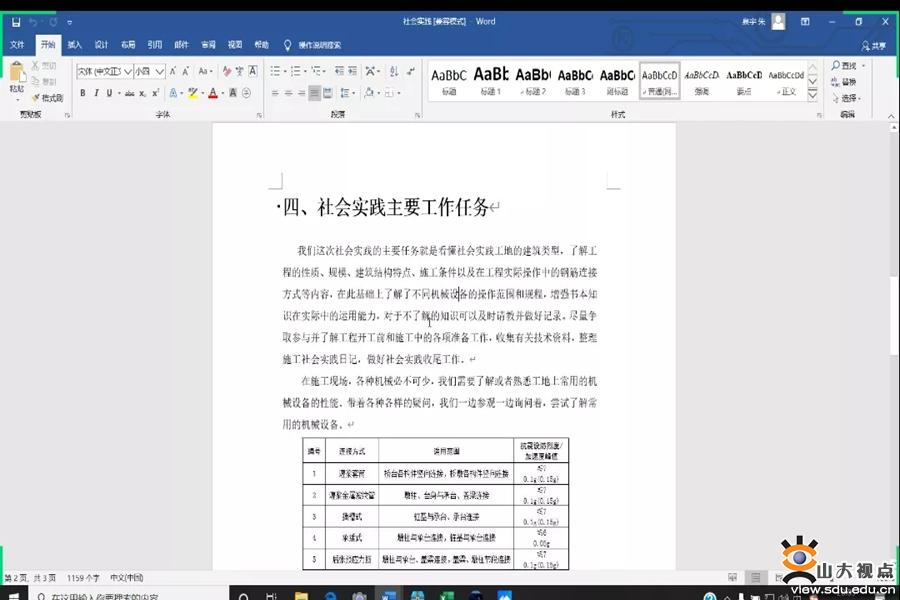Toggle bold formatting
The image size is (900, 600).
coord(82,93)
